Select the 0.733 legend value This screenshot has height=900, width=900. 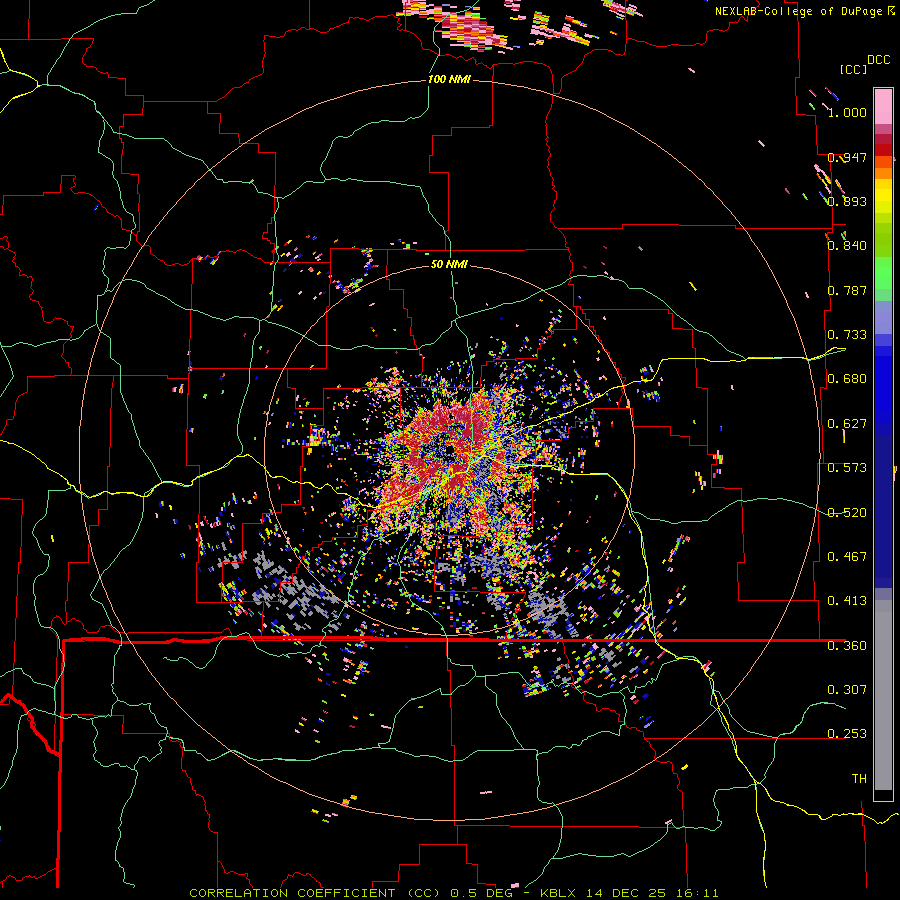[847, 335]
